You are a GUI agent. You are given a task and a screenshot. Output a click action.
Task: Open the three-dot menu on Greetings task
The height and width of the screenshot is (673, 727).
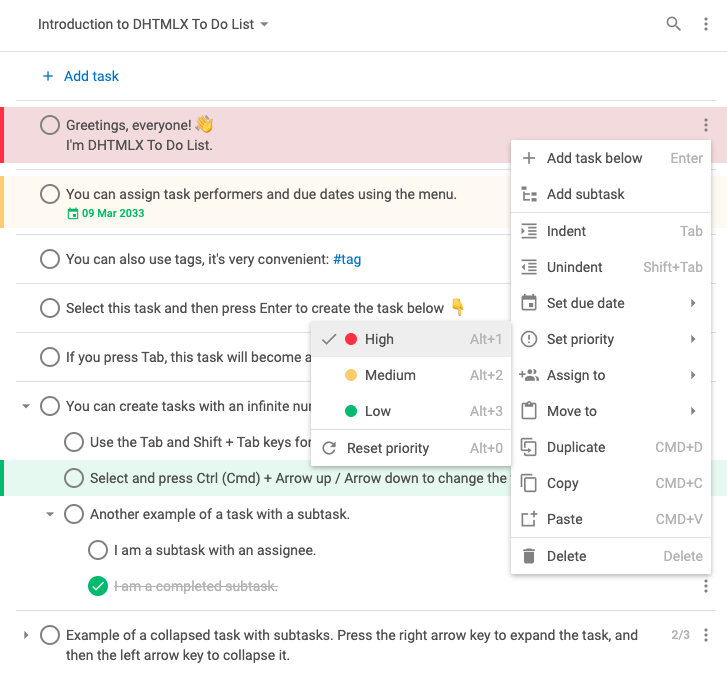coord(706,125)
